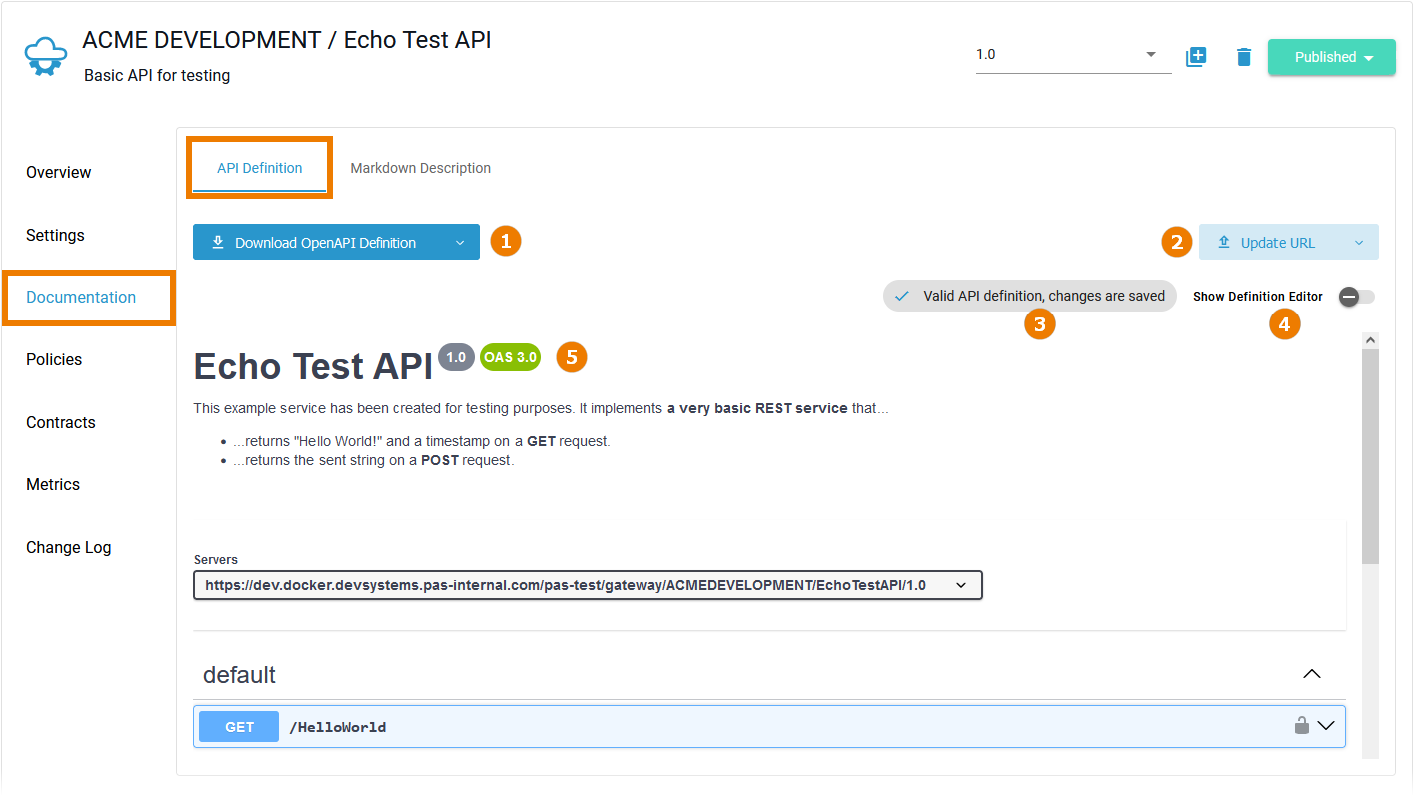1415x796 pixels.
Task: Click the gray 1.0 version badge
Action: click(456, 356)
